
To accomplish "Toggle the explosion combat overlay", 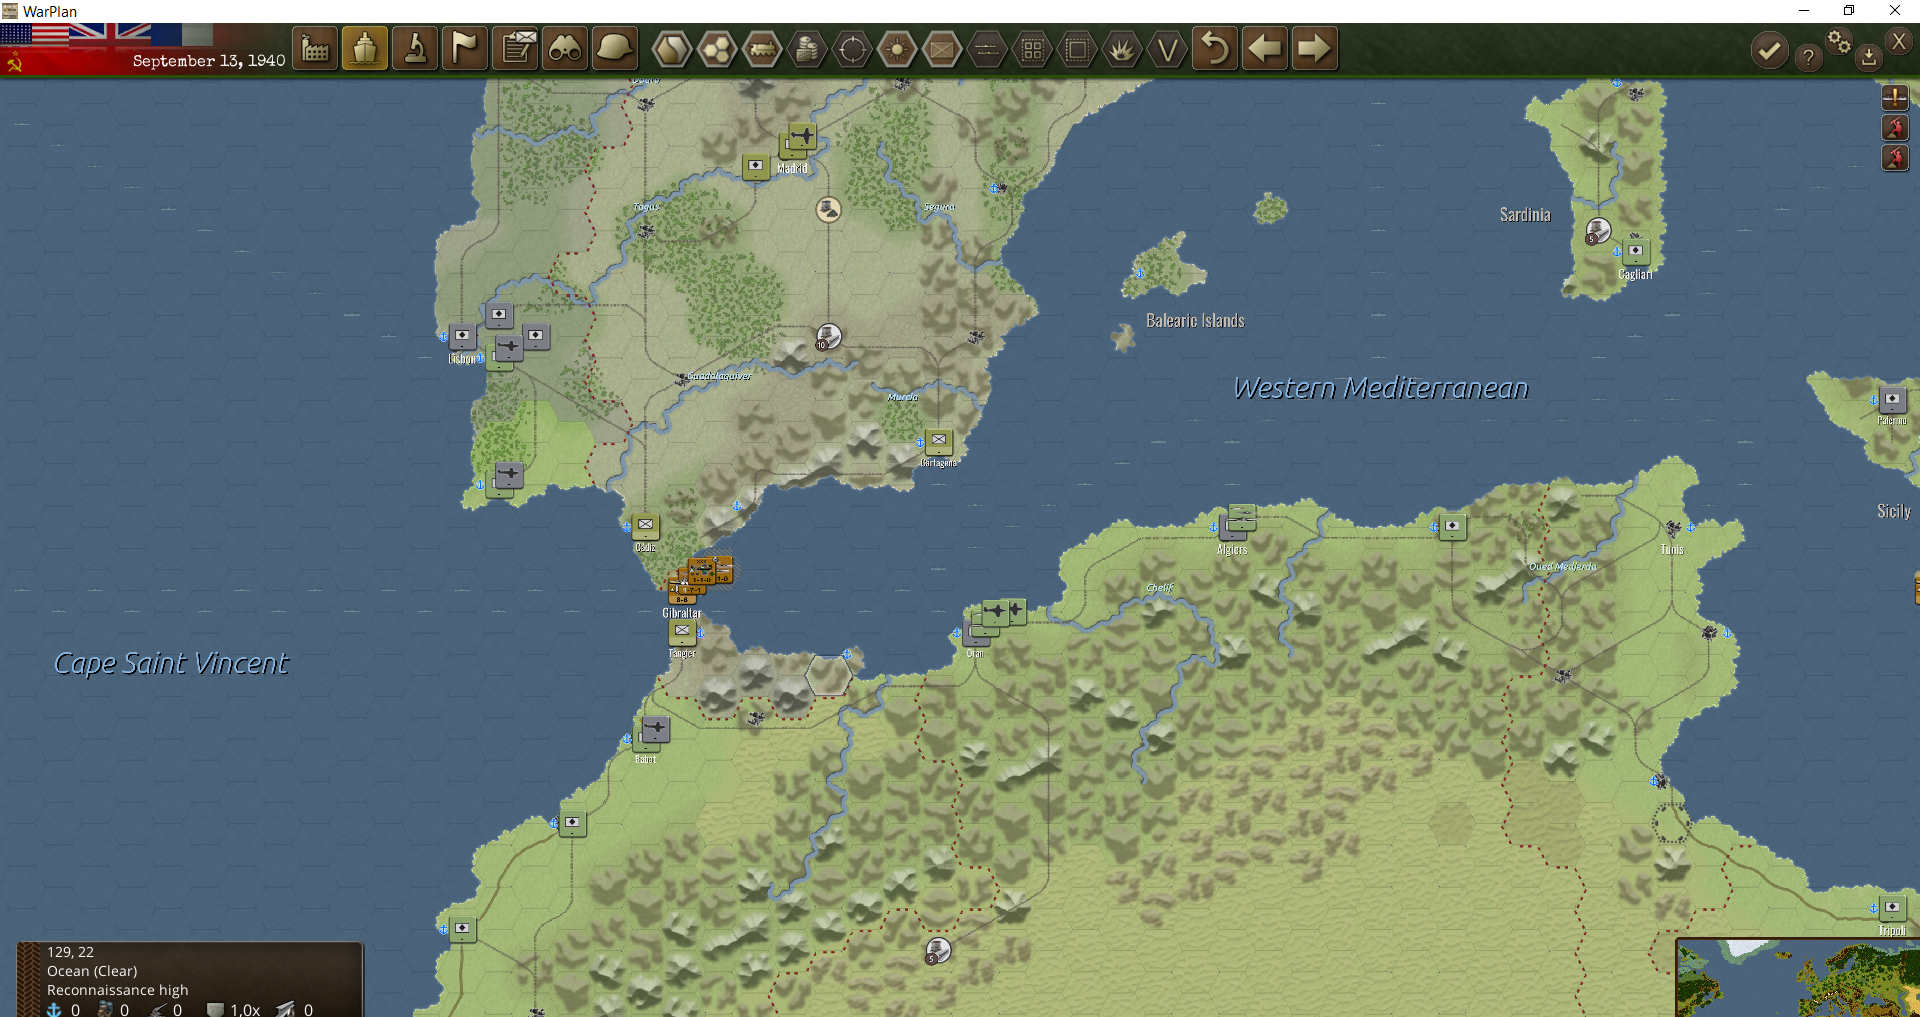I will (x=1122, y=48).
